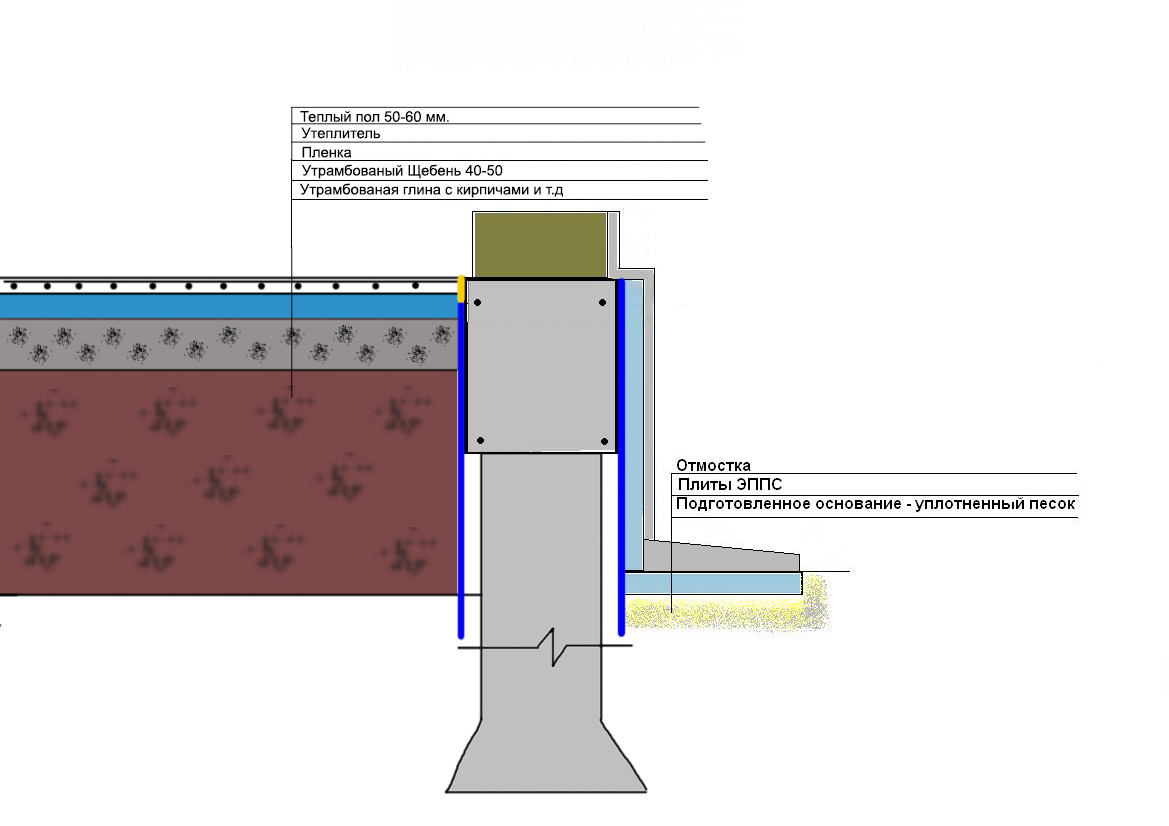Screen dimensions: 1169x826
Task: Click the olive green wall block
Action: (x=541, y=245)
